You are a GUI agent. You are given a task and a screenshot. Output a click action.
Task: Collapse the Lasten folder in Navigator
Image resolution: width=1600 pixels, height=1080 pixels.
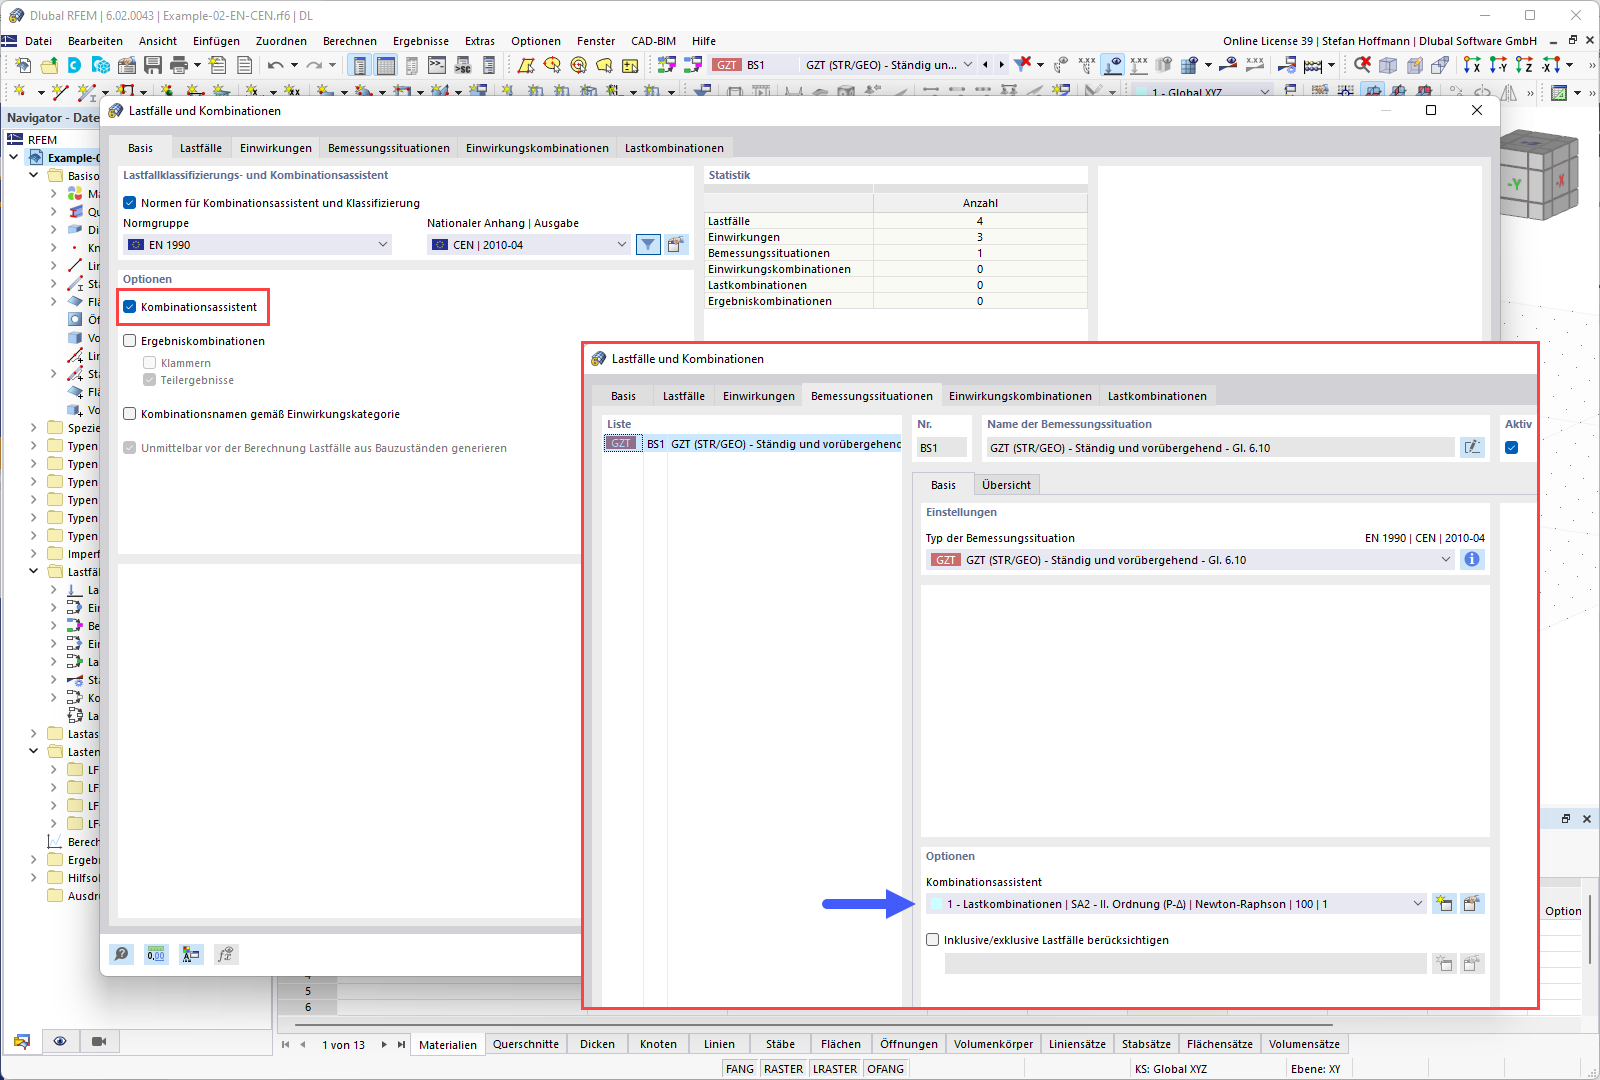pos(34,752)
